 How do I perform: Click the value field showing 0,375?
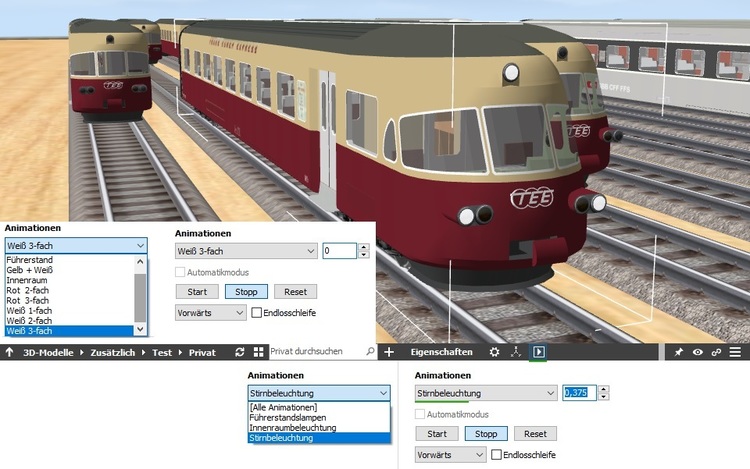click(x=579, y=393)
